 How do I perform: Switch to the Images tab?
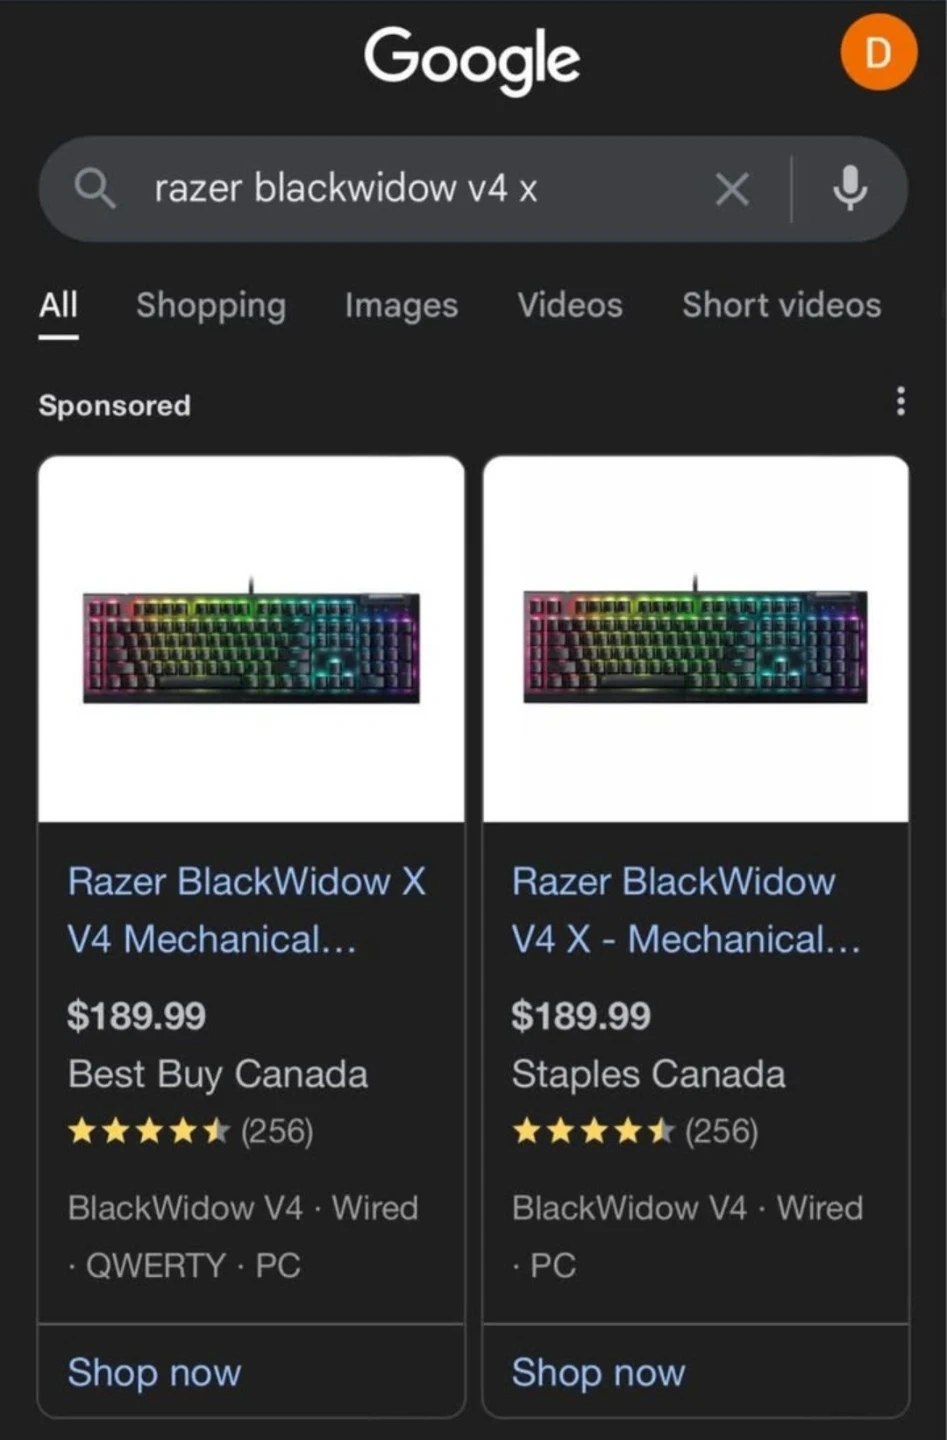(401, 305)
